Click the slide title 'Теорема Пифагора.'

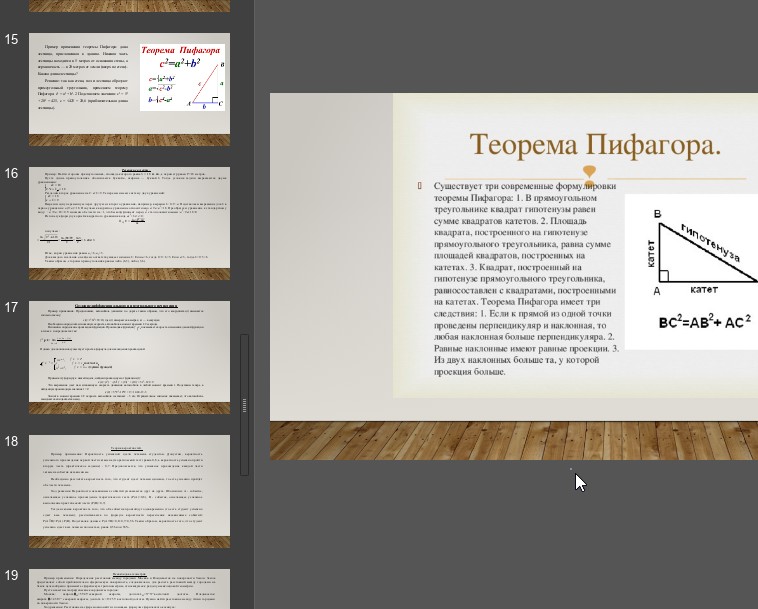point(595,145)
